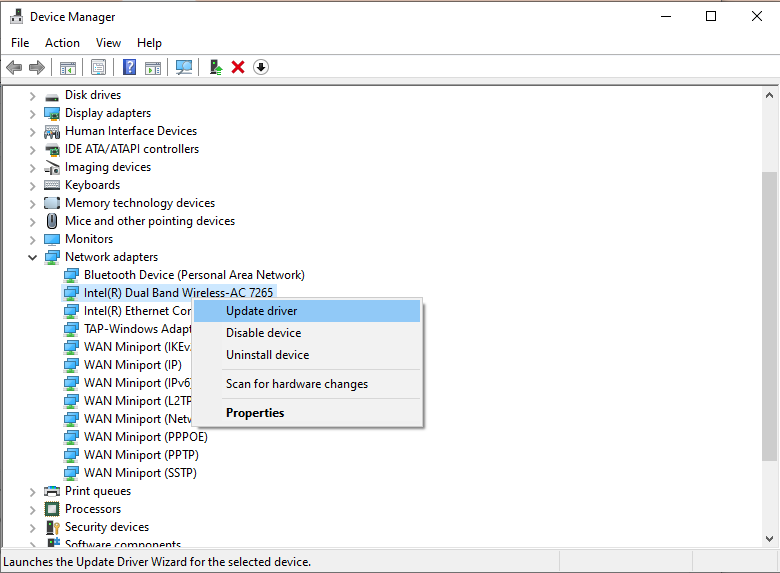Click the Disk drives icon
Viewport: 780px width, 573px height.
pyautogui.click(x=52, y=96)
